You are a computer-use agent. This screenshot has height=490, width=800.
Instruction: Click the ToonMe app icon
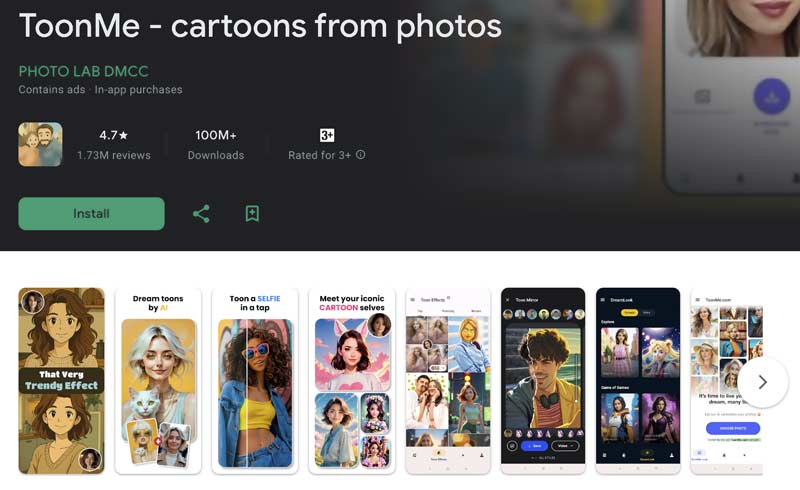[x=40, y=144]
